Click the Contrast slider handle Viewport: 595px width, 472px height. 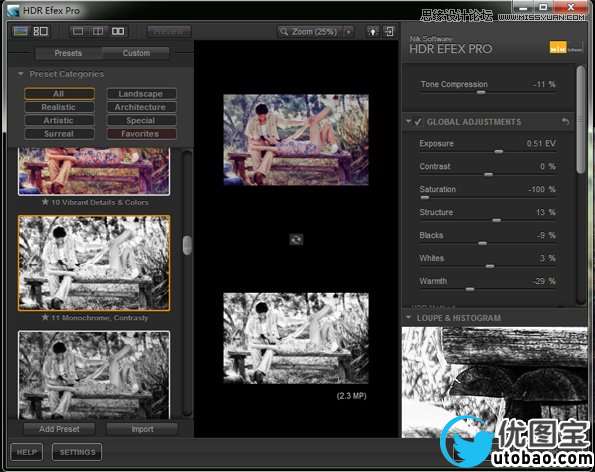pos(488,174)
